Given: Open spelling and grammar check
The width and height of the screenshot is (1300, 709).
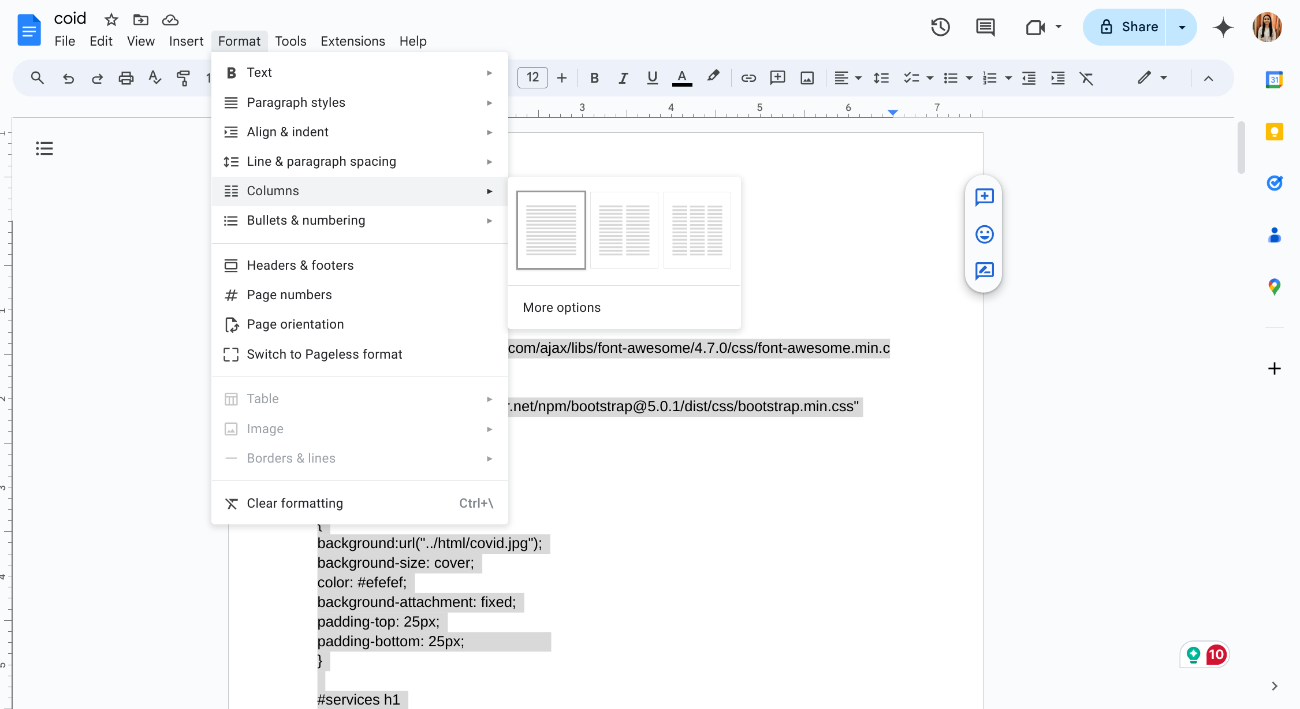Looking at the screenshot, I should click(x=155, y=77).
